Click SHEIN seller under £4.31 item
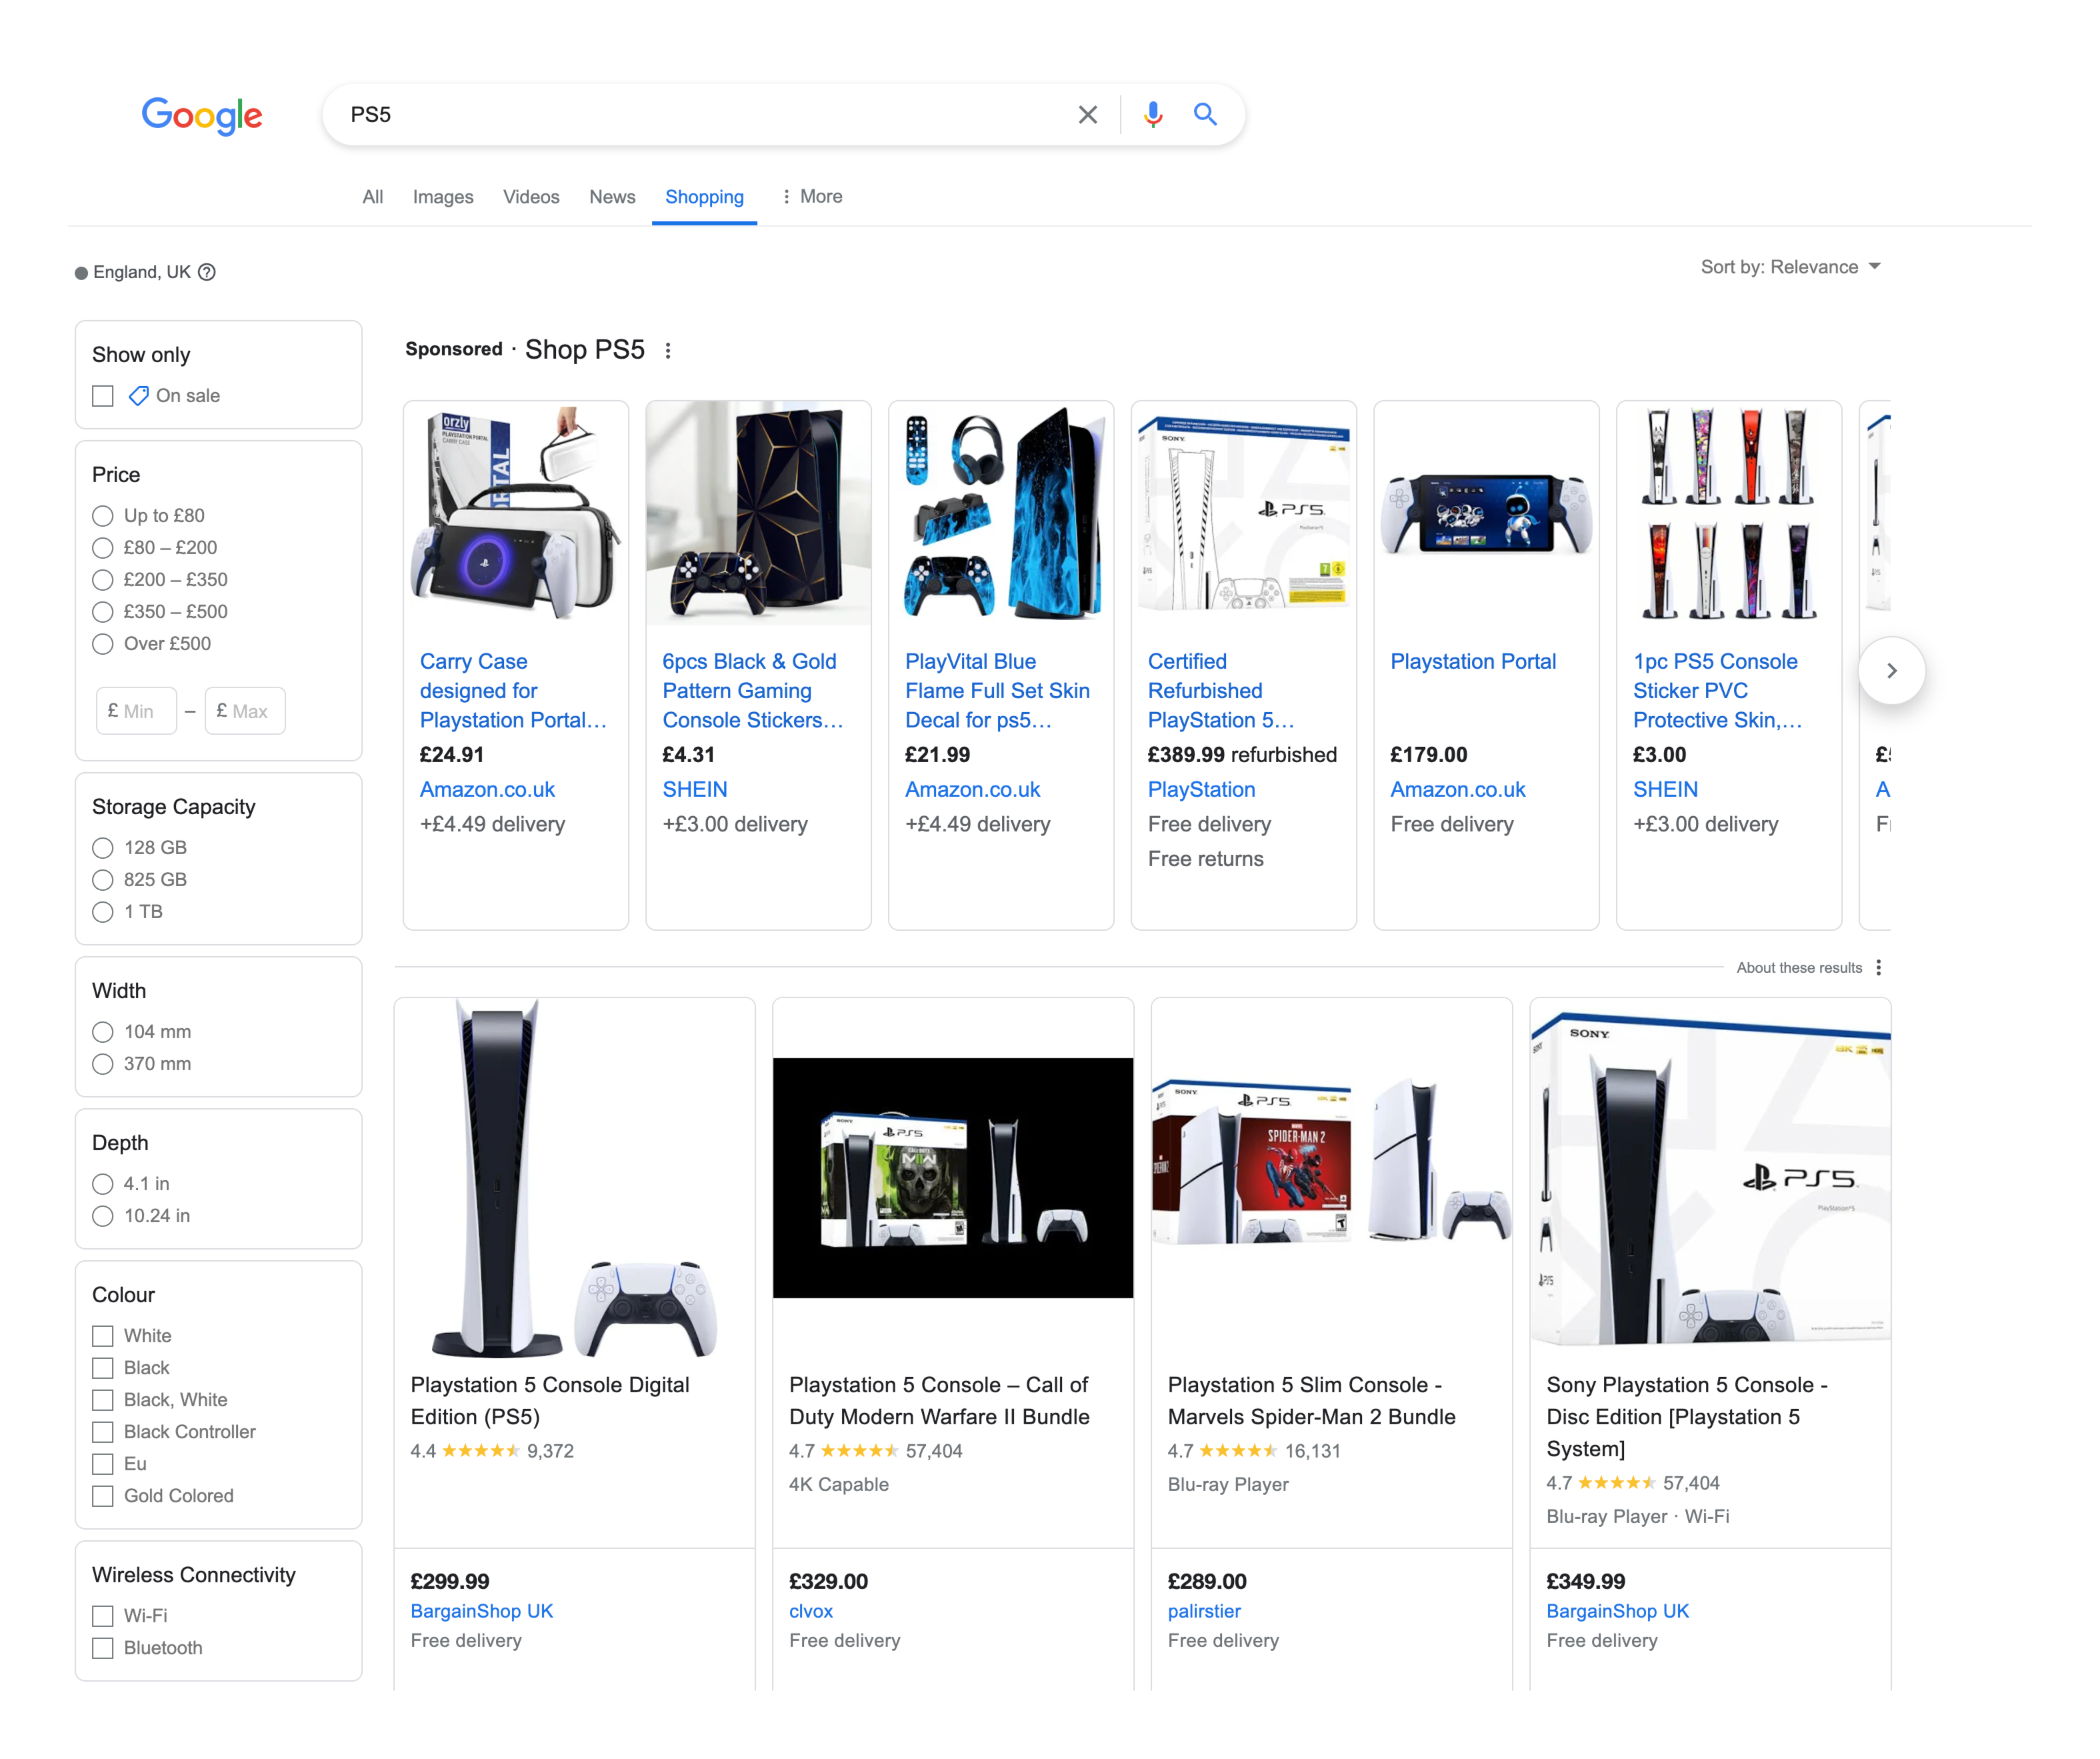The image size is (2100, 1759). coord(694,789)
